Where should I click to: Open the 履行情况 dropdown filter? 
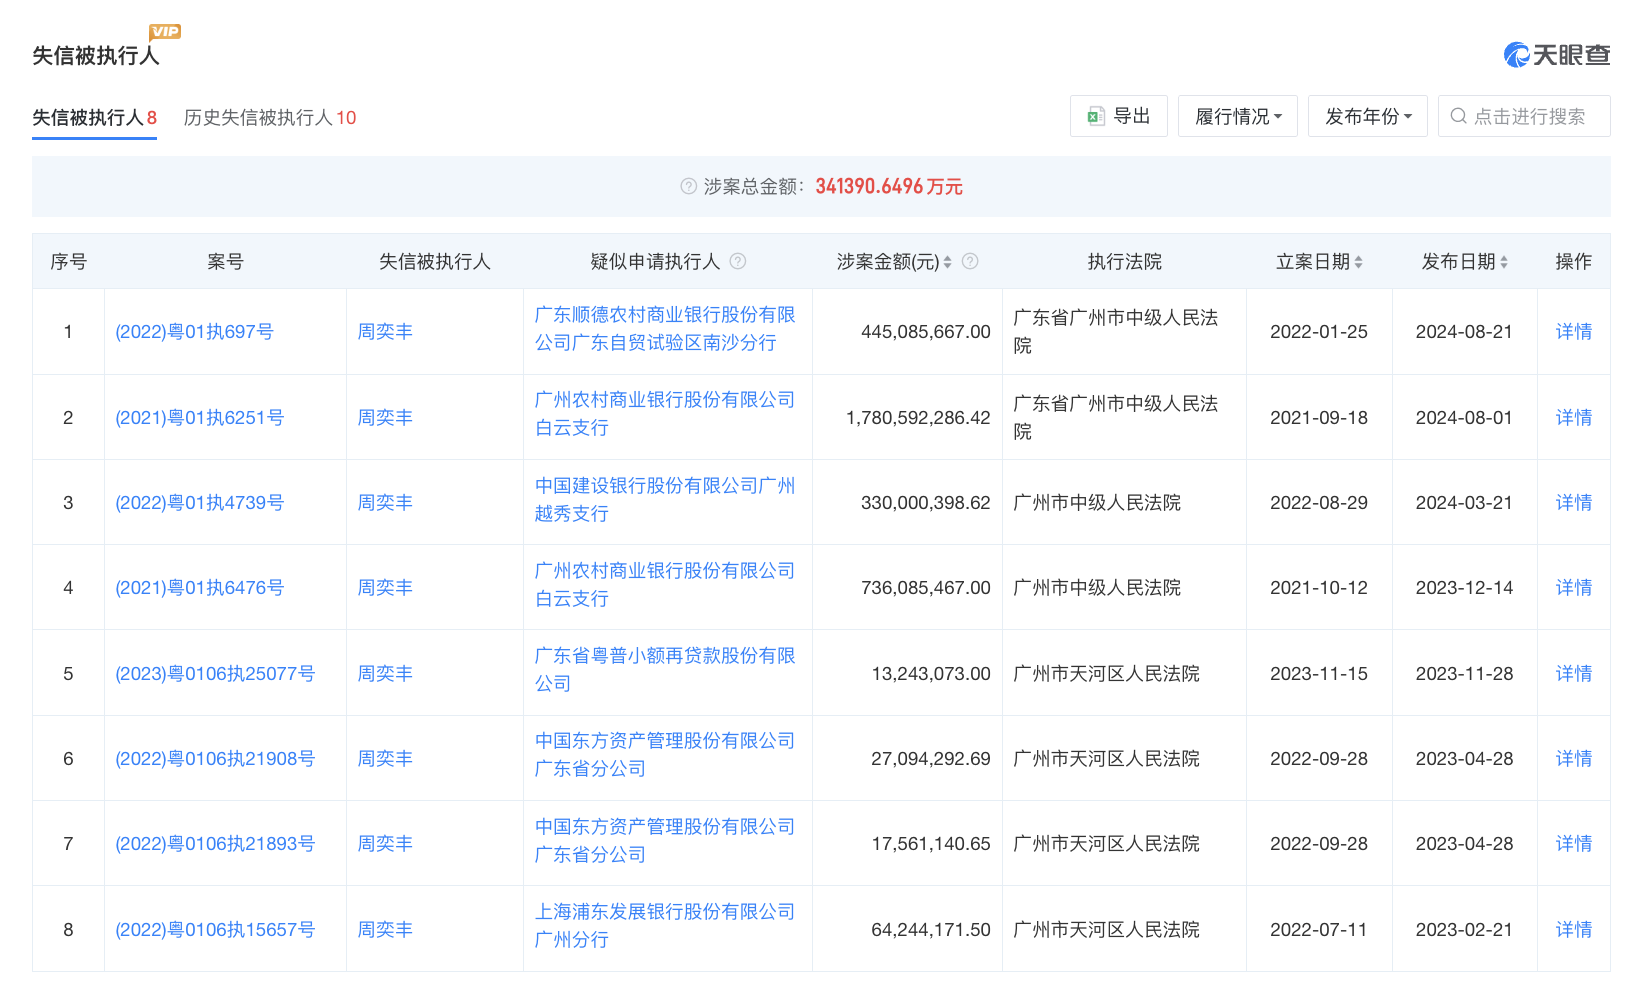(1237, 116)
